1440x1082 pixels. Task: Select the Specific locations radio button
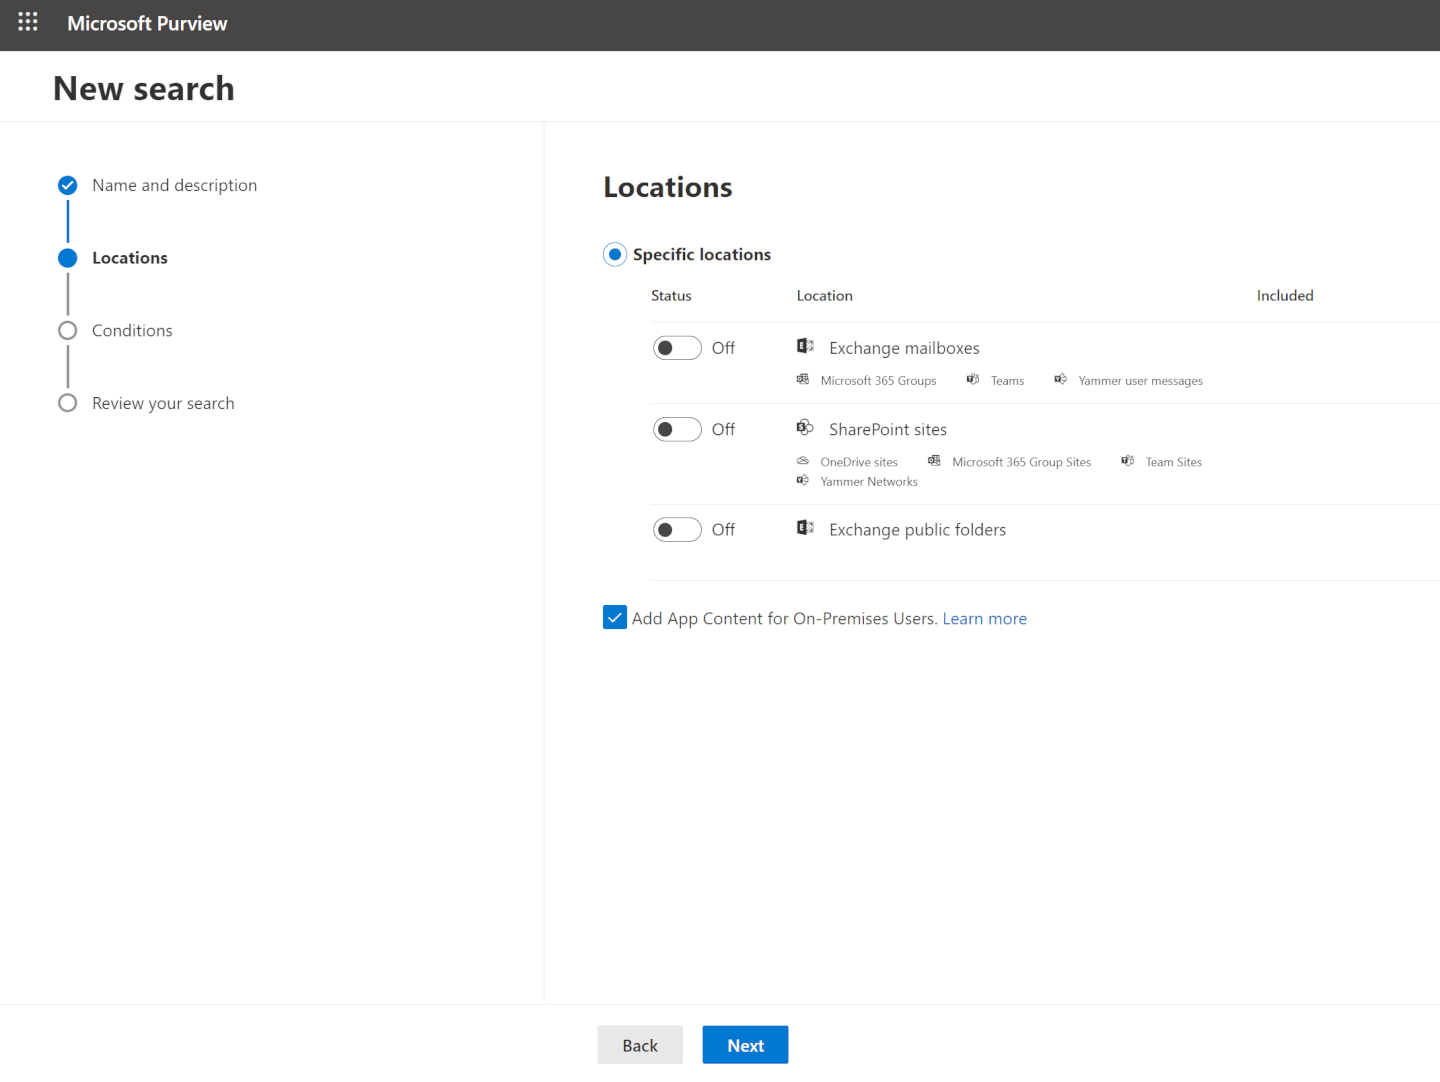coord(615,254)
